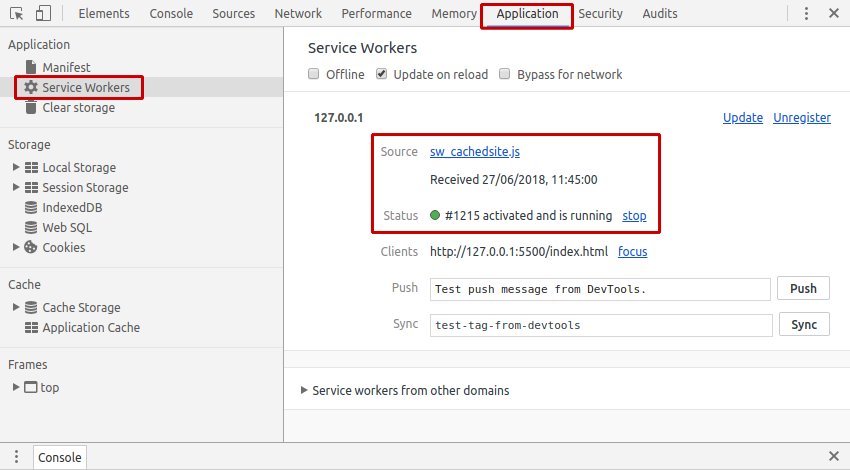Click the Application Cache grid icon
This screenshot has height=470, width=850.
31,327
